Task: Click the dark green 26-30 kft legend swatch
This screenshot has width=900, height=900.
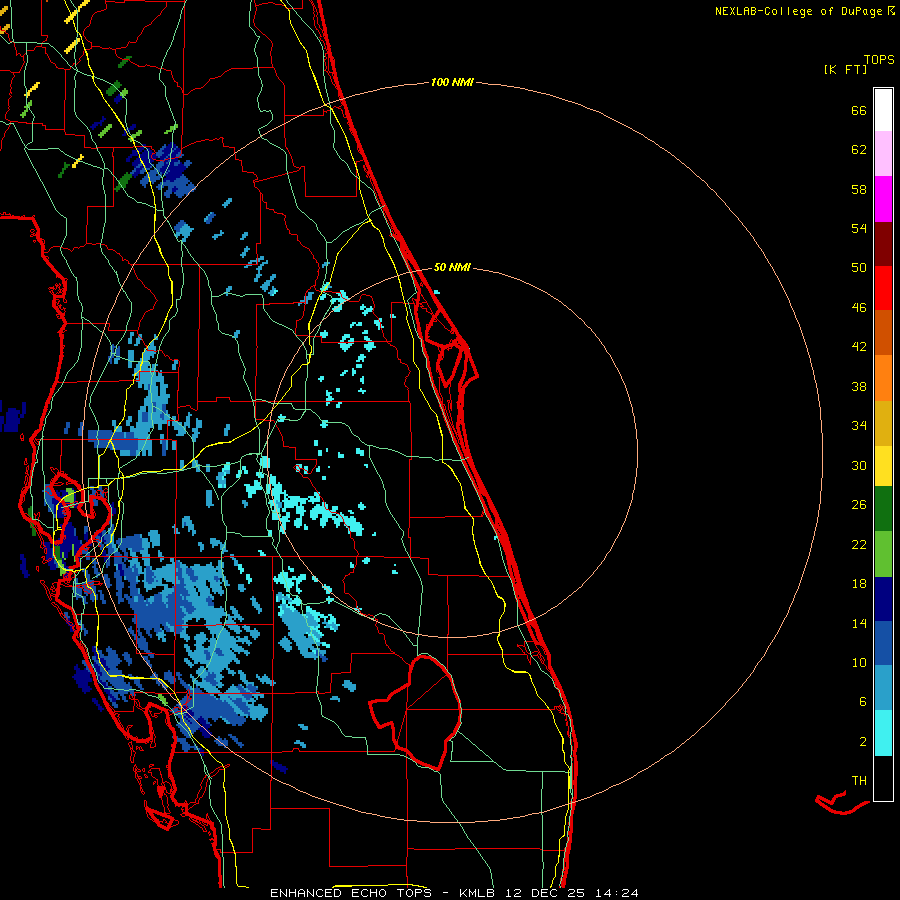Action: pos(883,509)
